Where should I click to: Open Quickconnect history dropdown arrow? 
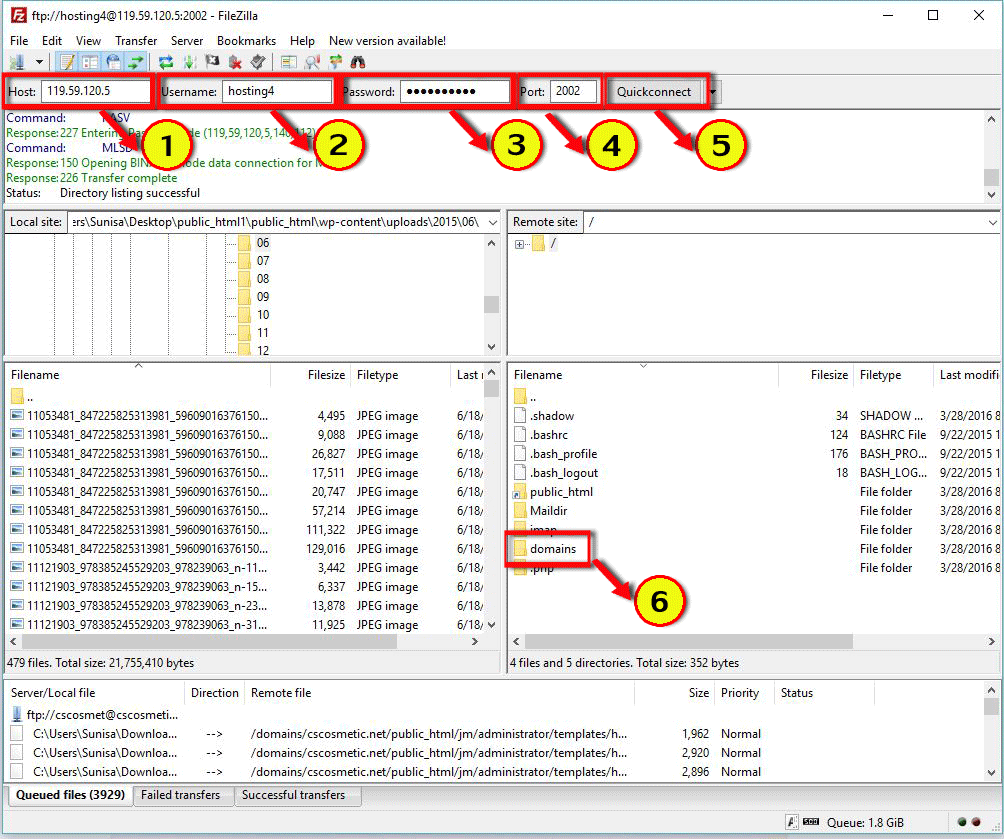(x=713, y=92)
